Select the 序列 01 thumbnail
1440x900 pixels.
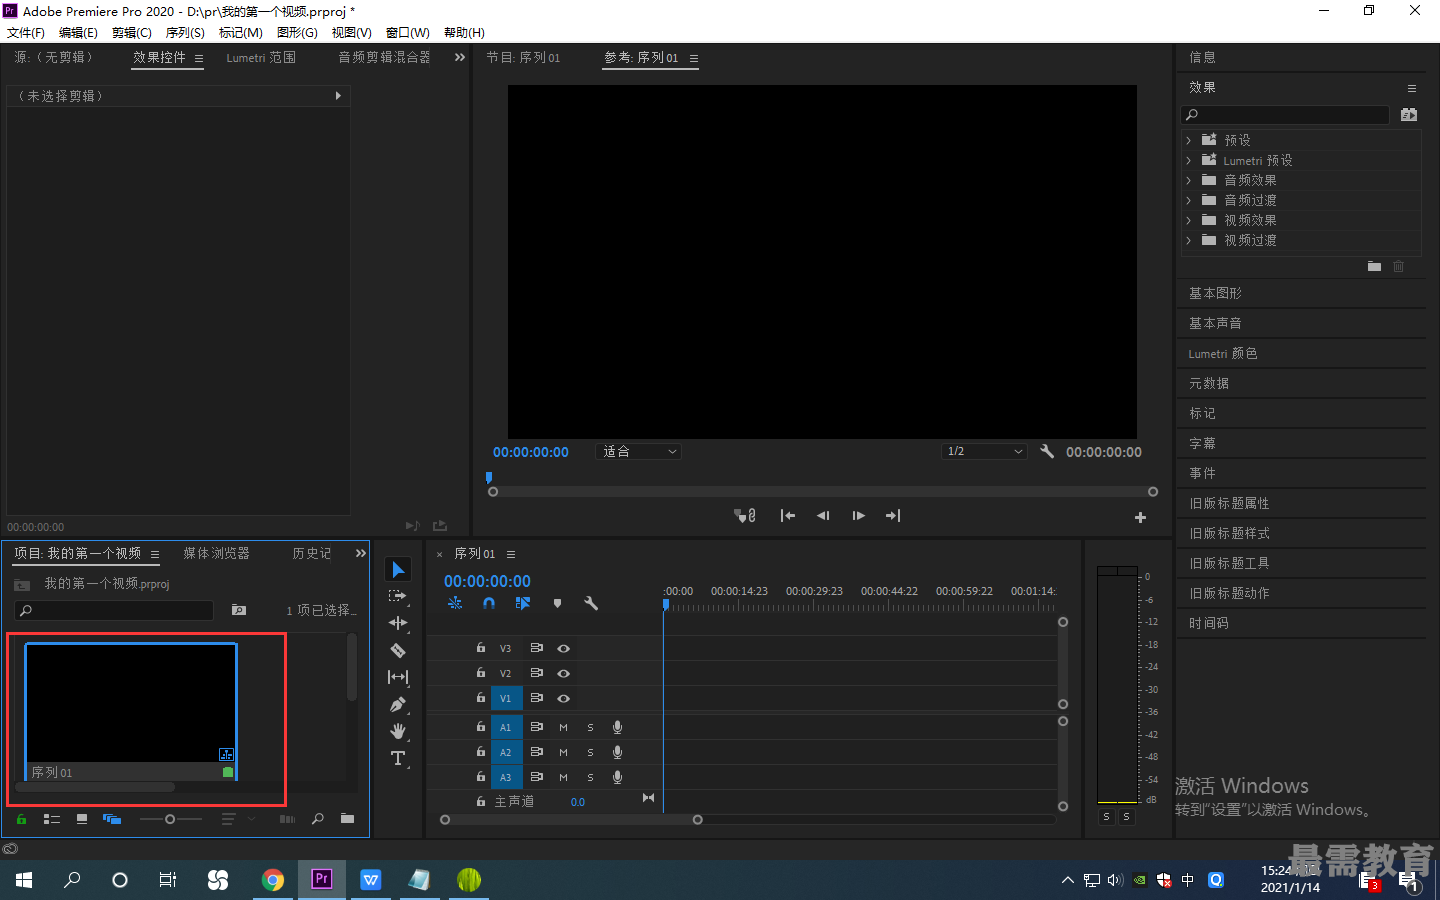[x=131, y=712]
